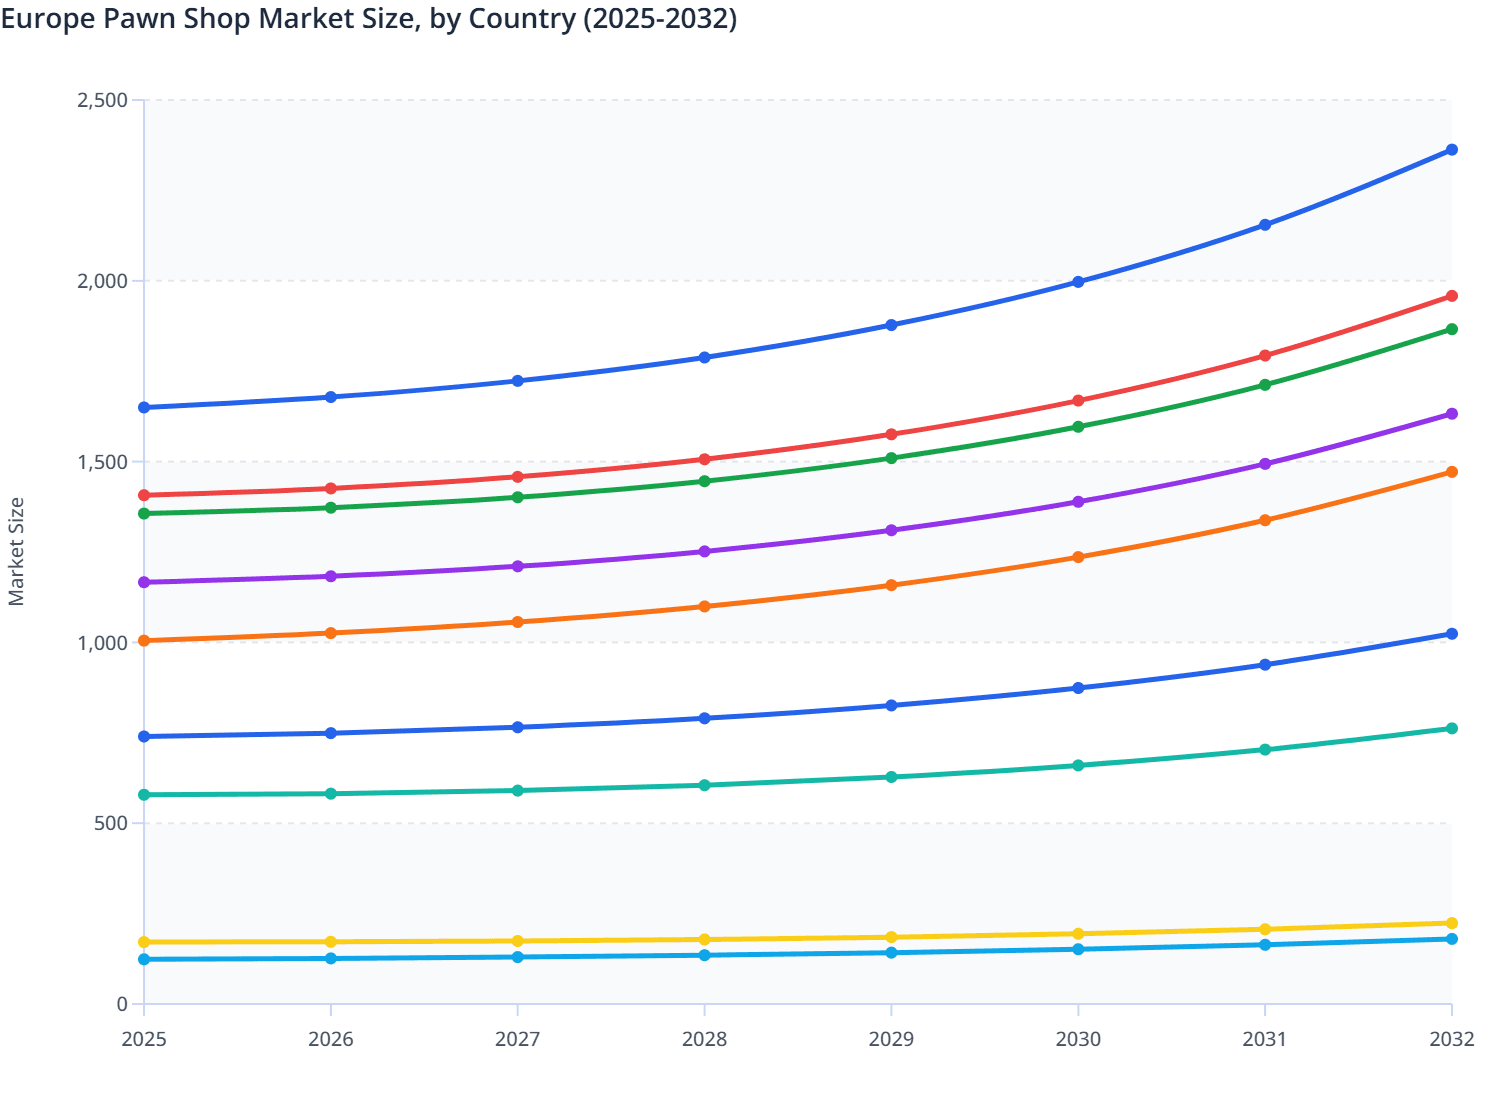1508x1120 pixels.
Task: Click the red line's 2025 marker
Action: click(x=143, y=494)
